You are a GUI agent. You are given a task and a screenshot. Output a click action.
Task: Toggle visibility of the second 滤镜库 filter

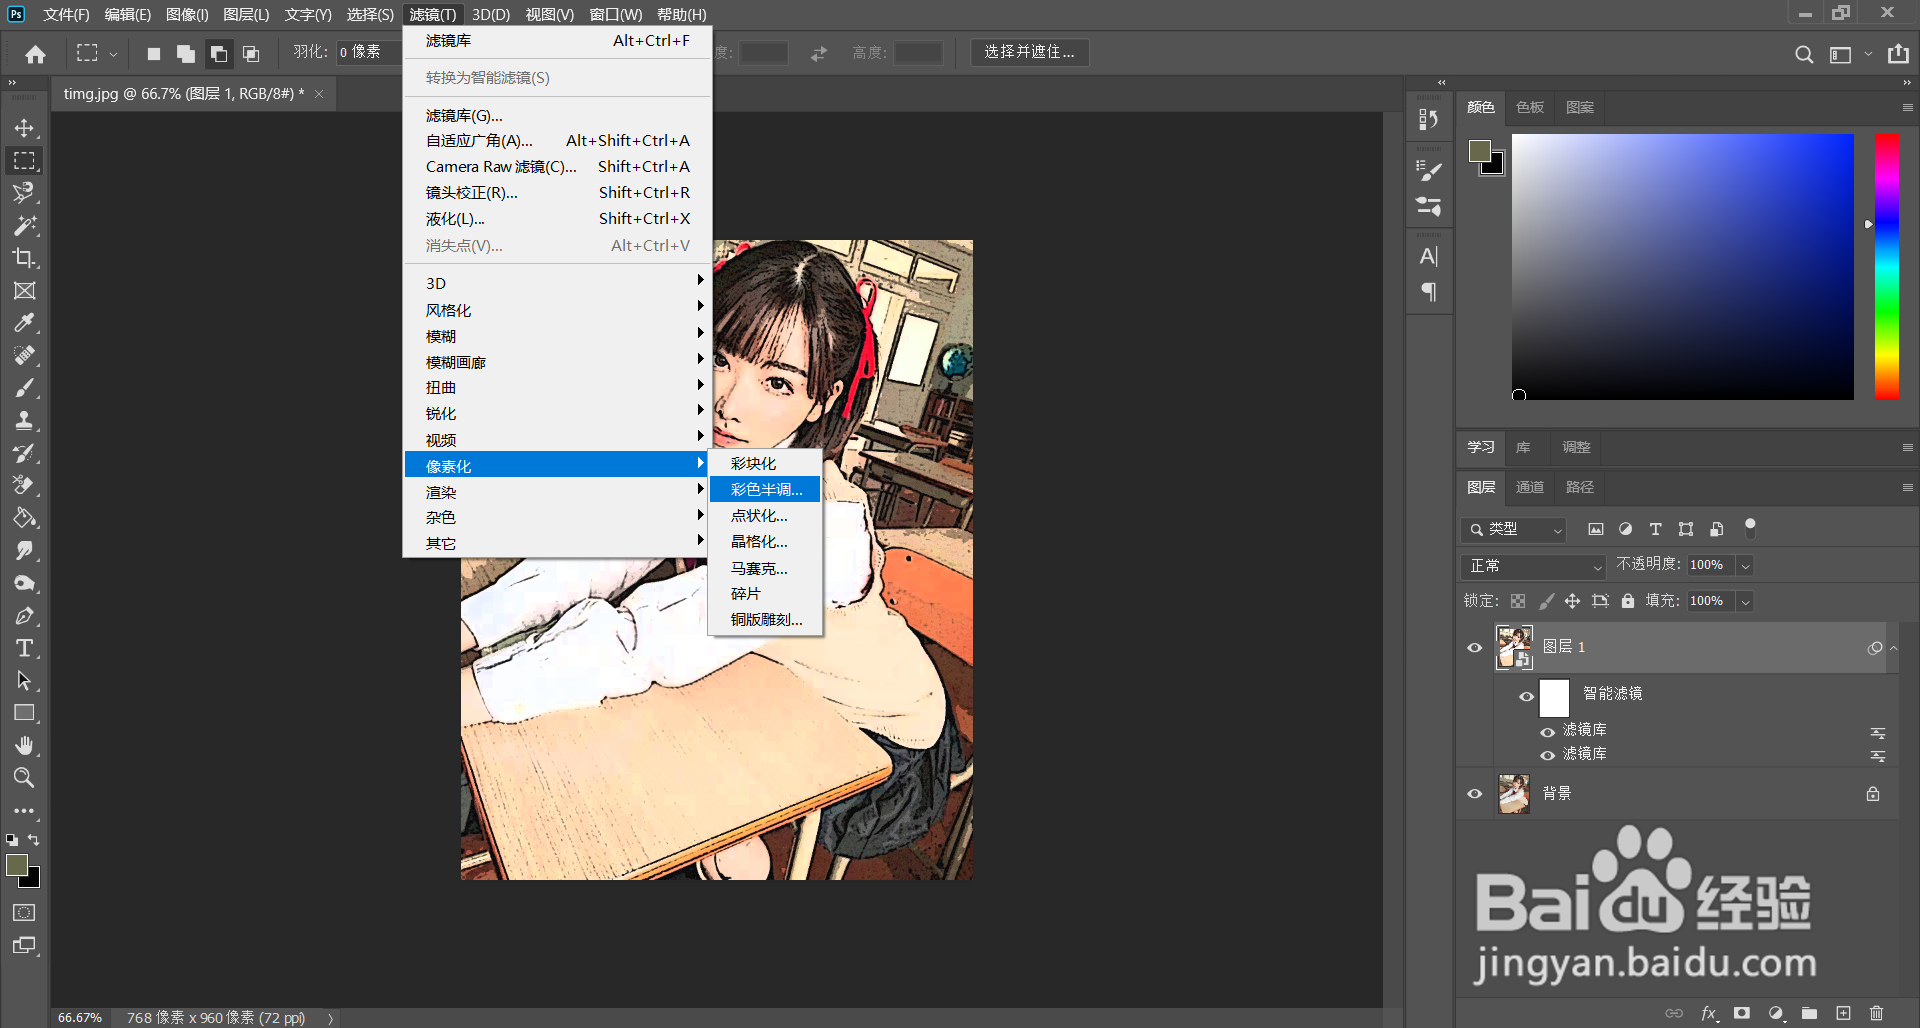[1548, 755]
